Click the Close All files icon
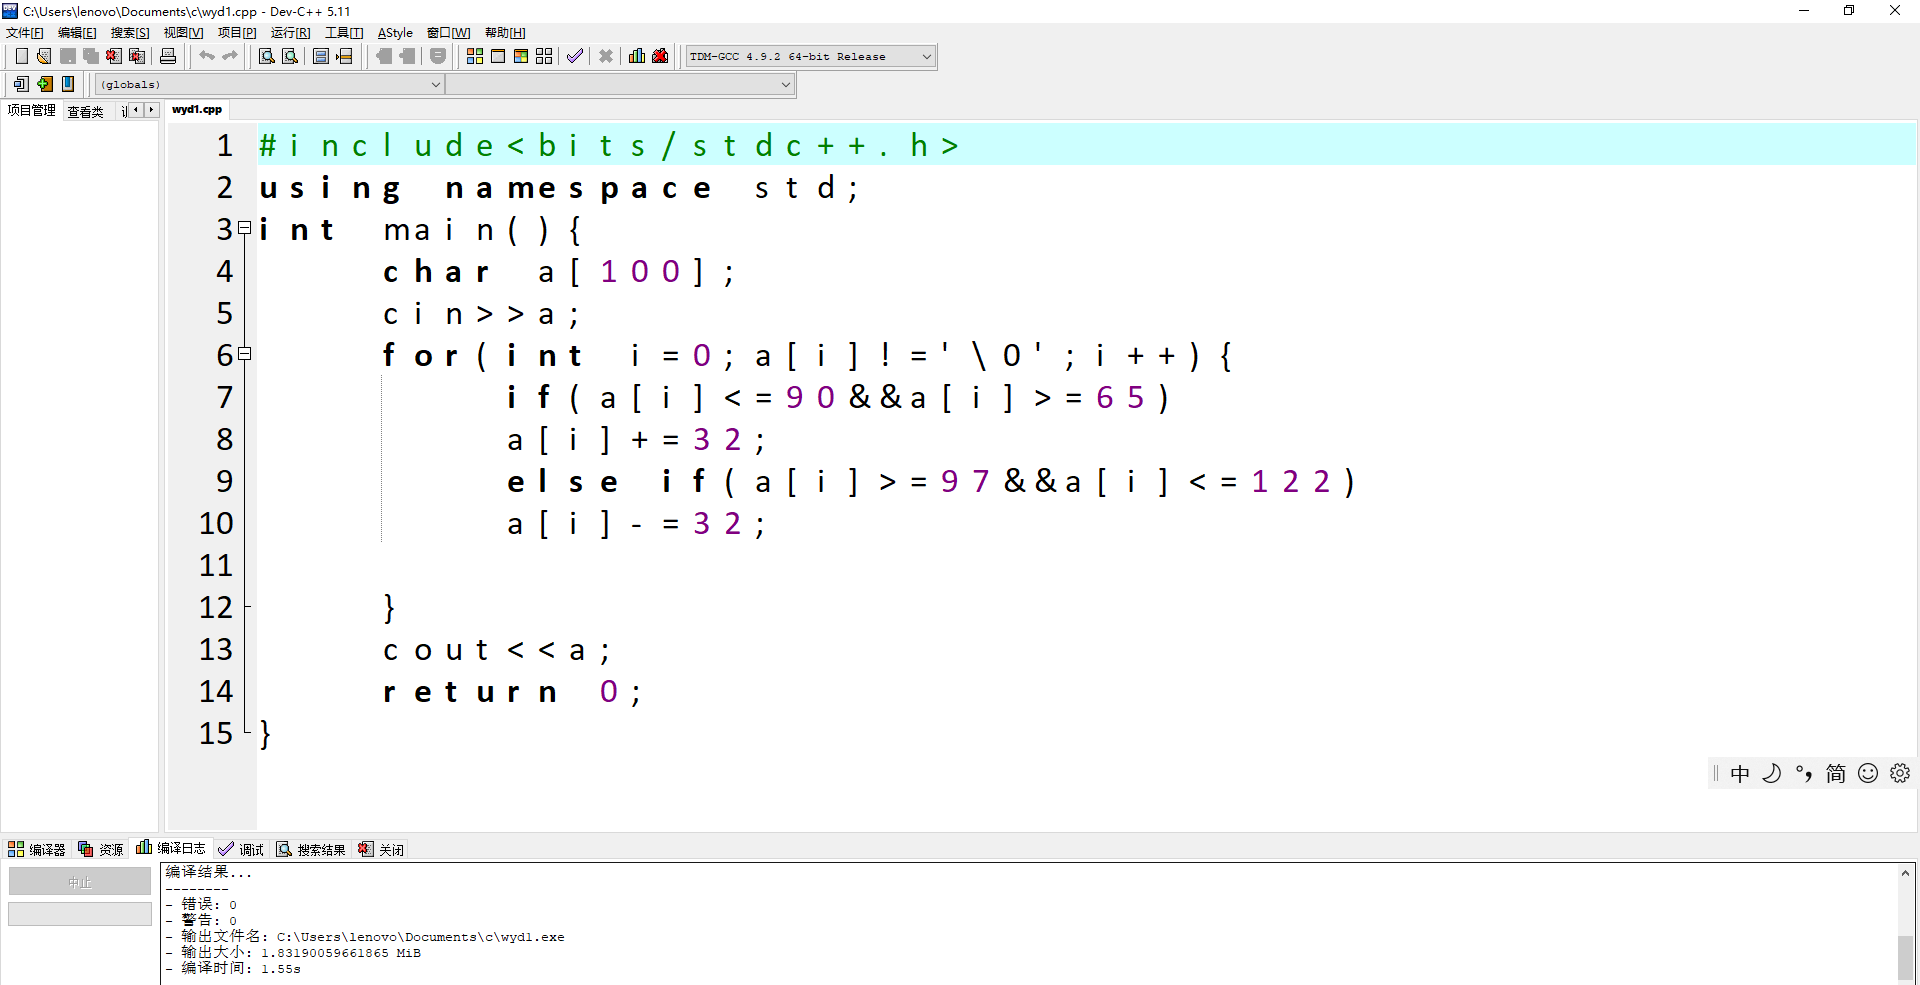Viewport: 1920px width, 985px height. point(138,57)
